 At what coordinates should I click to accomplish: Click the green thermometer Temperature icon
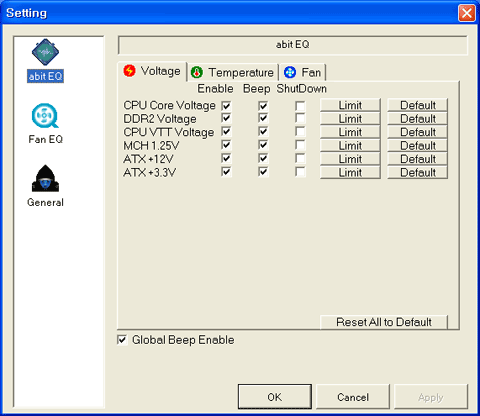tap(197, 72)
